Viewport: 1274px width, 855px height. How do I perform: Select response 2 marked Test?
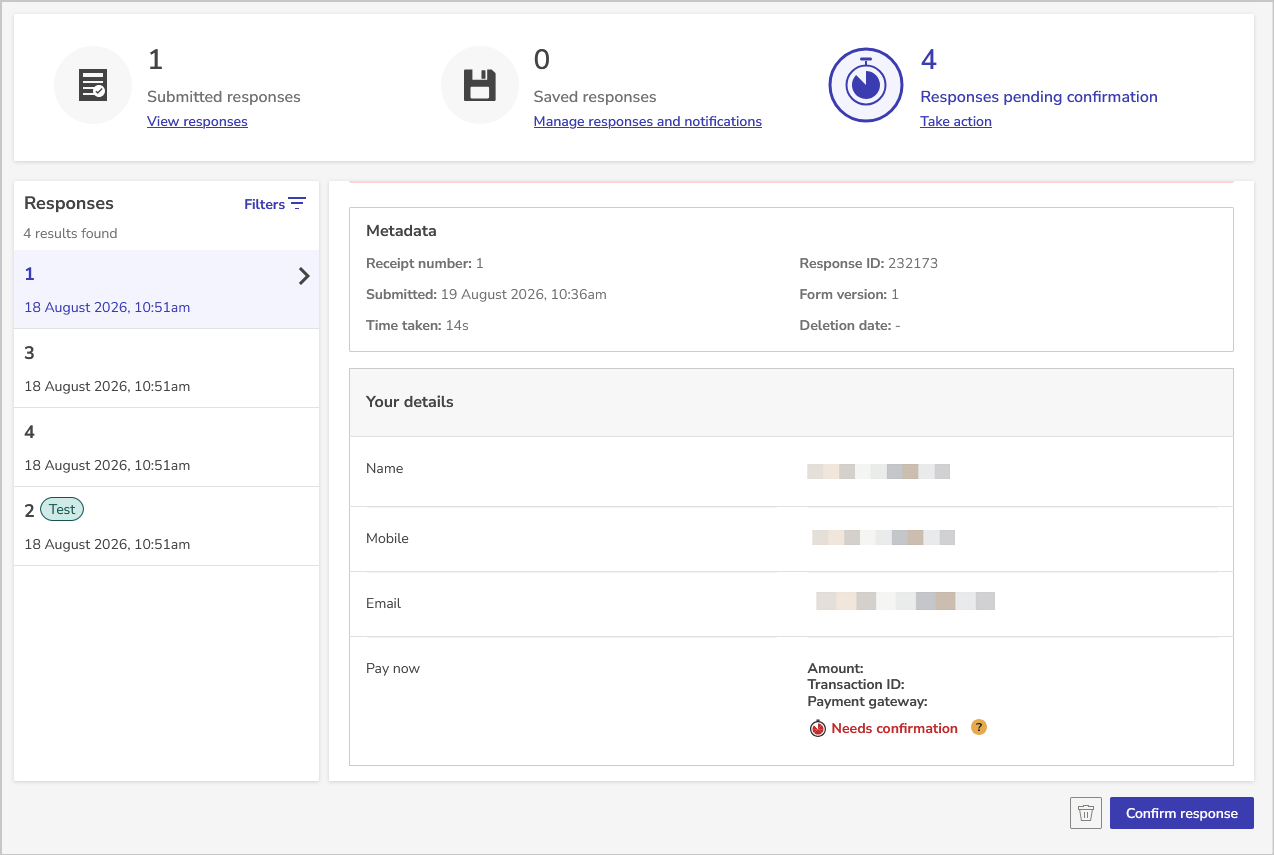coord(166,526)
